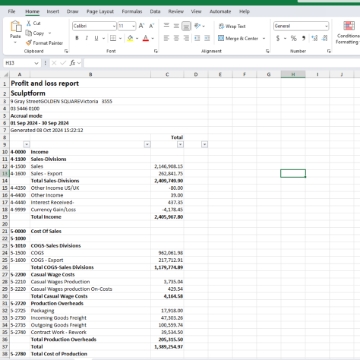Open the font size dropdown
This screenshot has width=360, height=360.
tap(134, 26)
